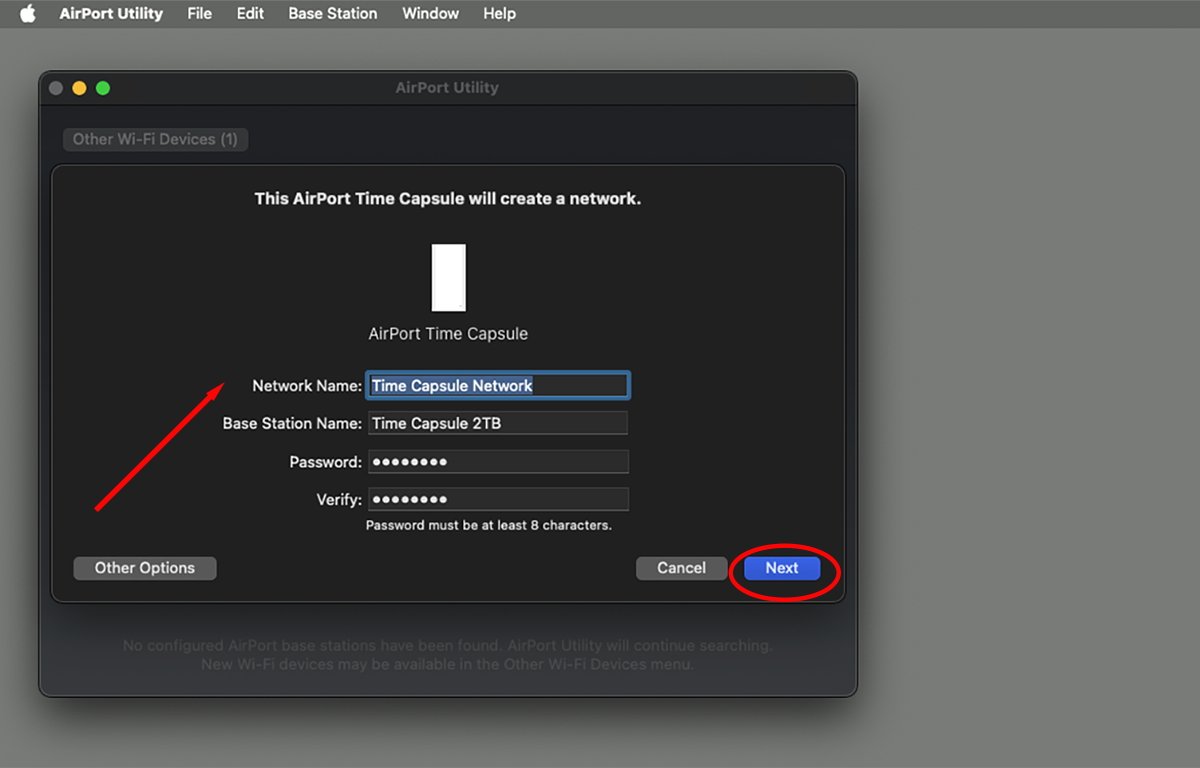1200x768 pixels.
Task: Click the blue Next button
Action: (x=782, y=568)
